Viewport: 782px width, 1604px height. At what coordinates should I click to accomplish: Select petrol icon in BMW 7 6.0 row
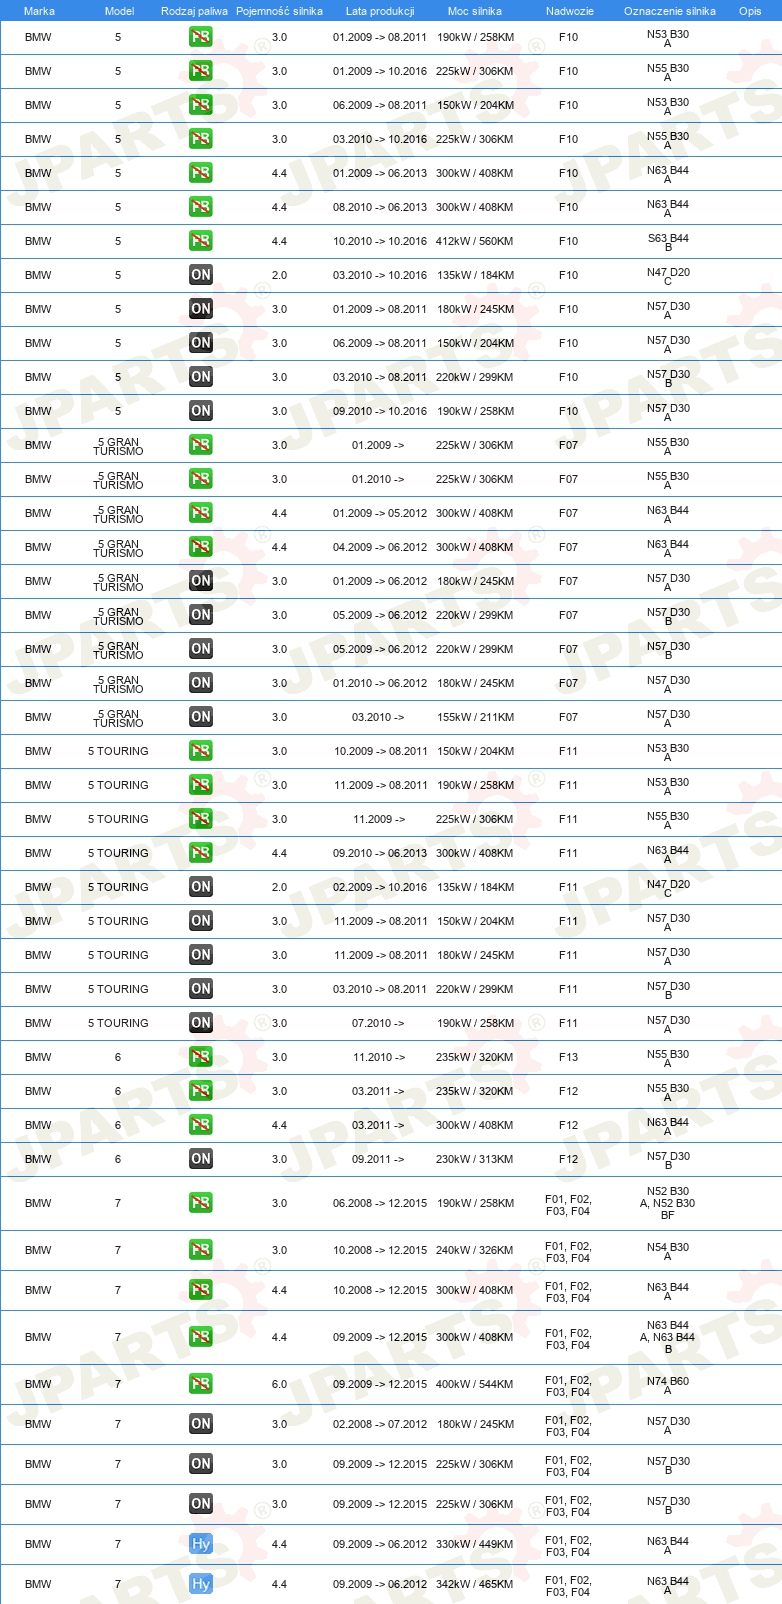coord(201,1384)
